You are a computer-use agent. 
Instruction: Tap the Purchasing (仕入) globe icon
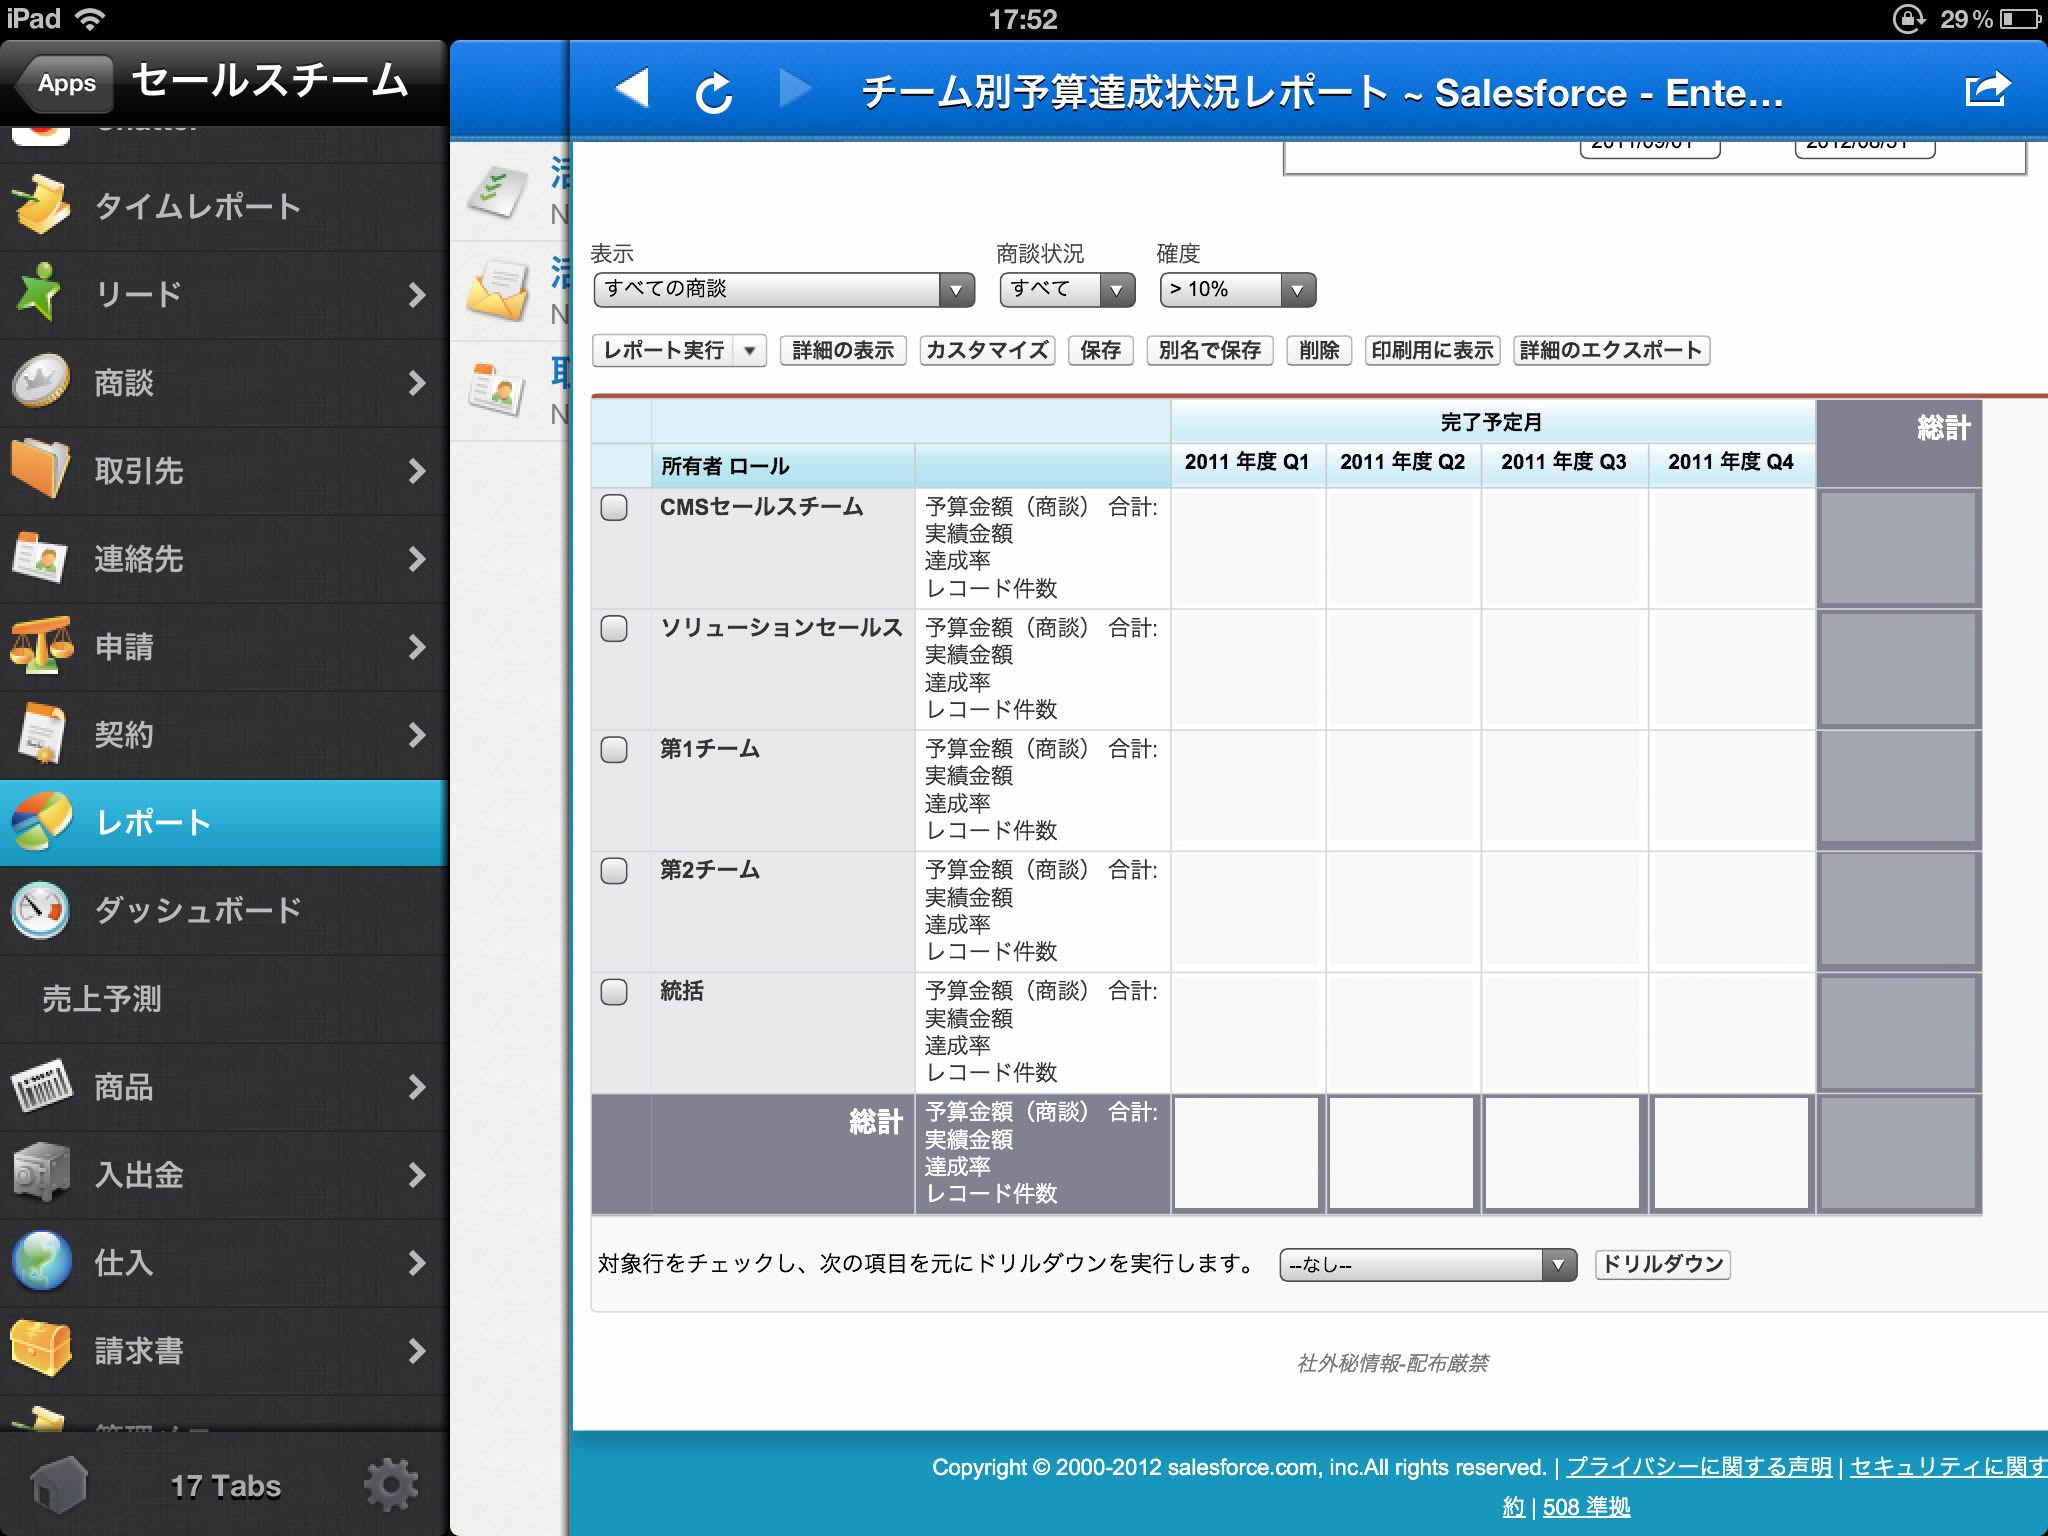pos(40,1260)
